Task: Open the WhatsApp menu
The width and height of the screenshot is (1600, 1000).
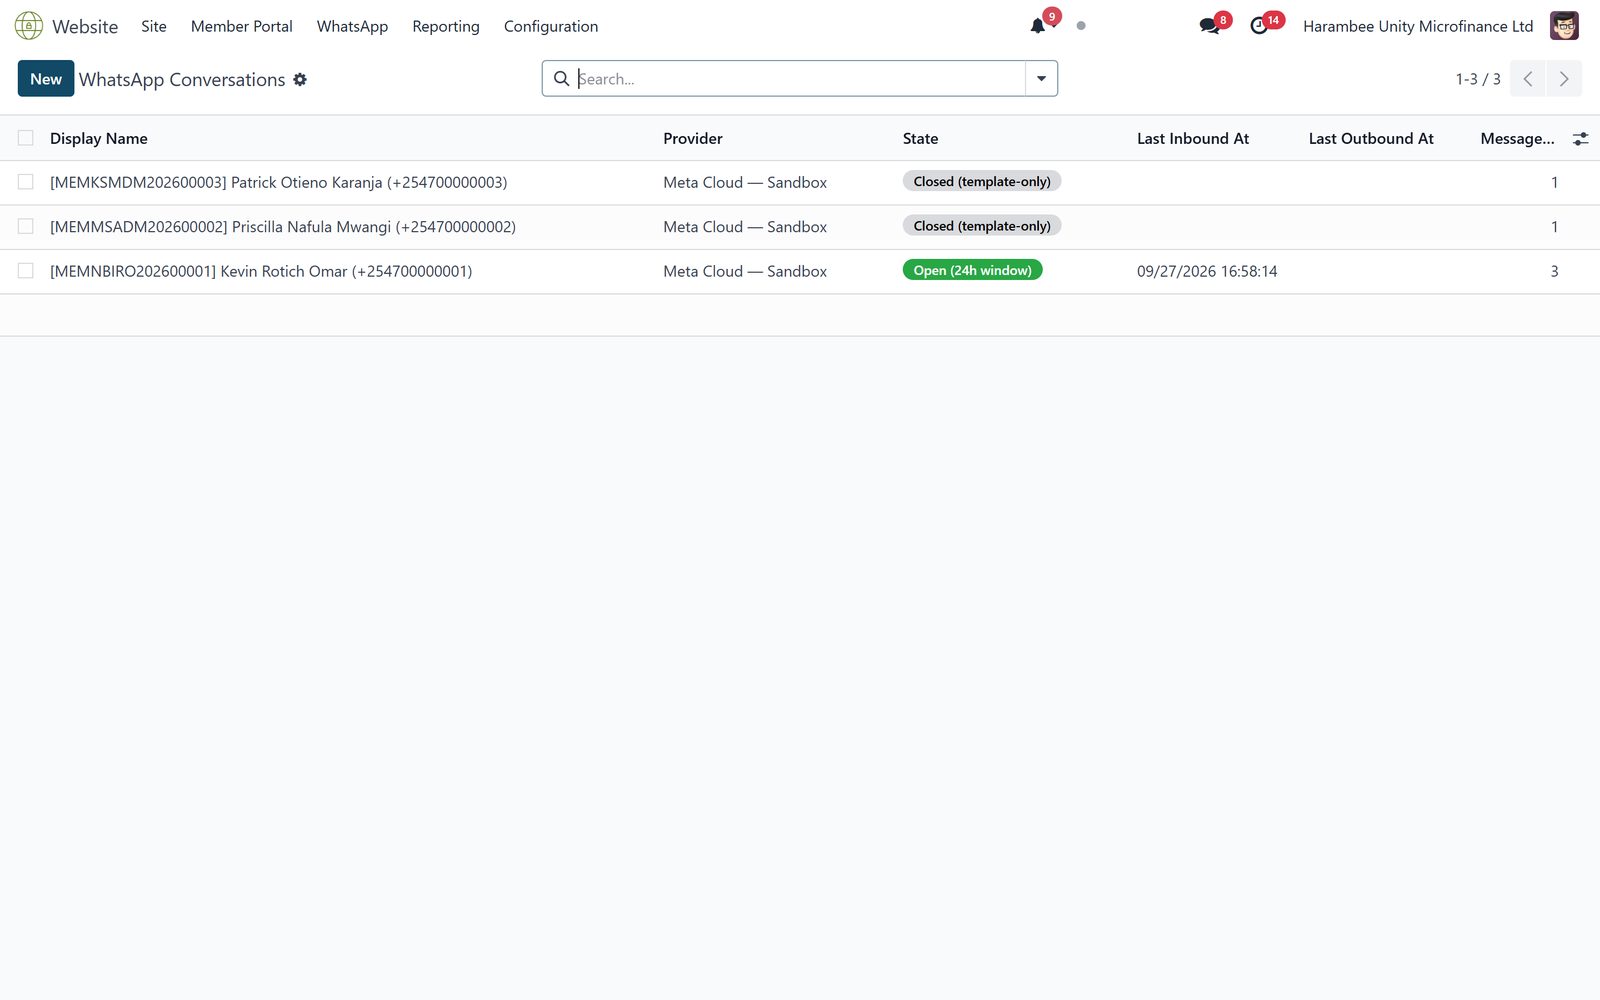Action: click(352, 26)
